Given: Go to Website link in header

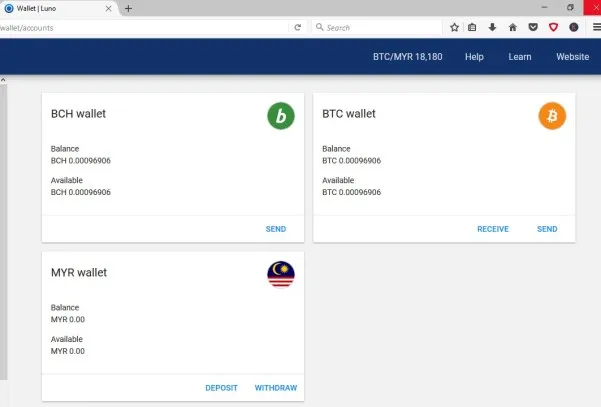Looking at the screenshot, I should click(x=573, y=57).
